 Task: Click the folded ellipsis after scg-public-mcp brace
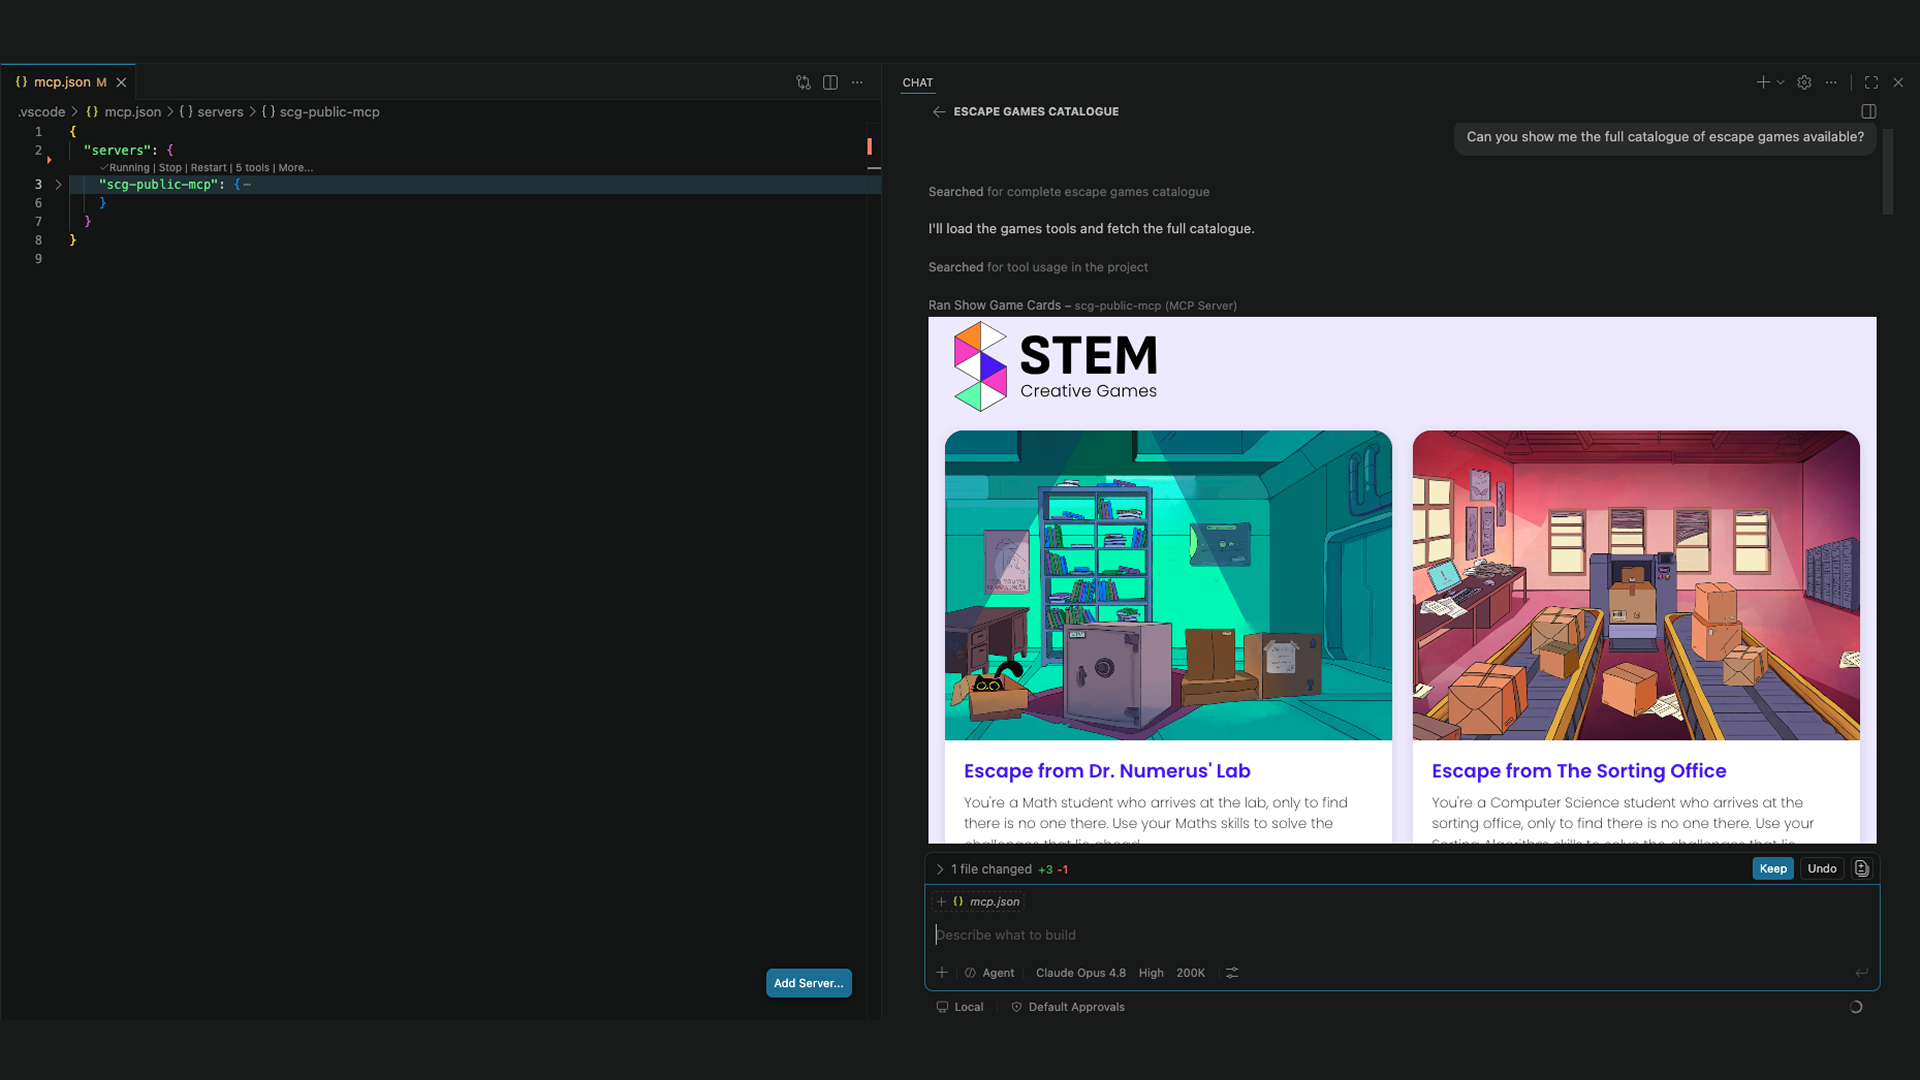[x=247, y=185]
